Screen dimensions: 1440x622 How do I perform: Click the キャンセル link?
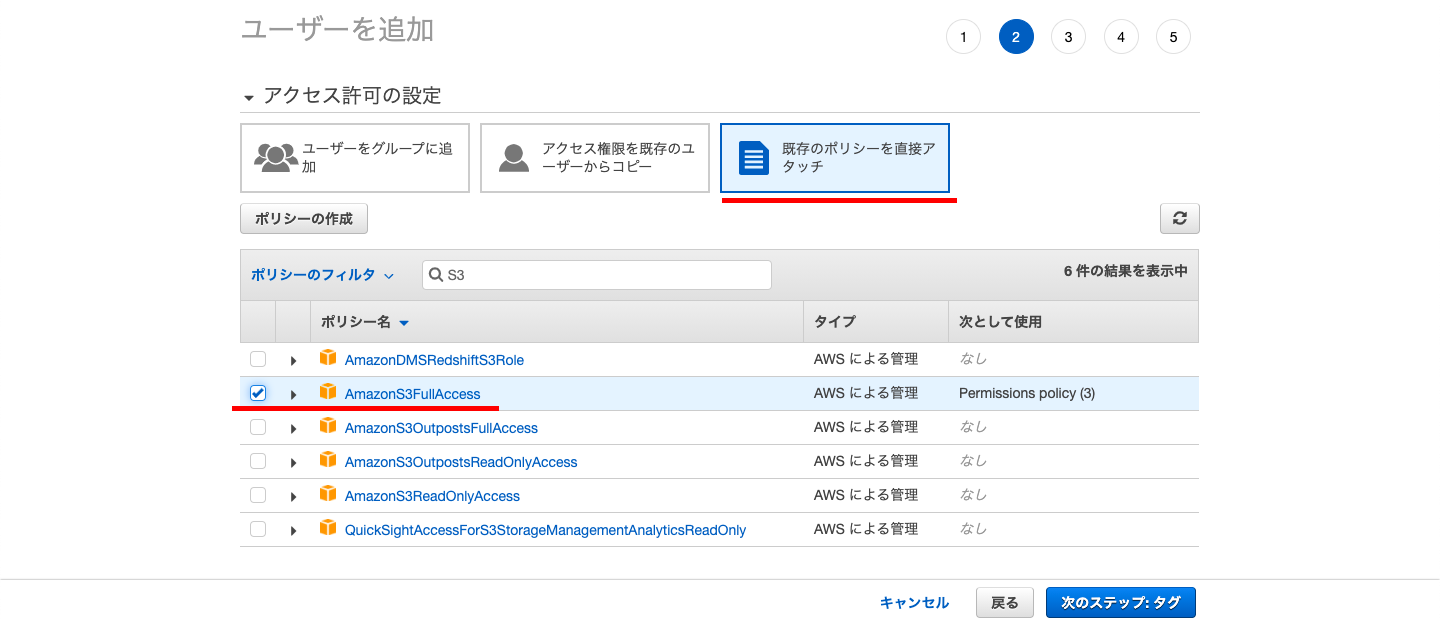tap(914, 602)
